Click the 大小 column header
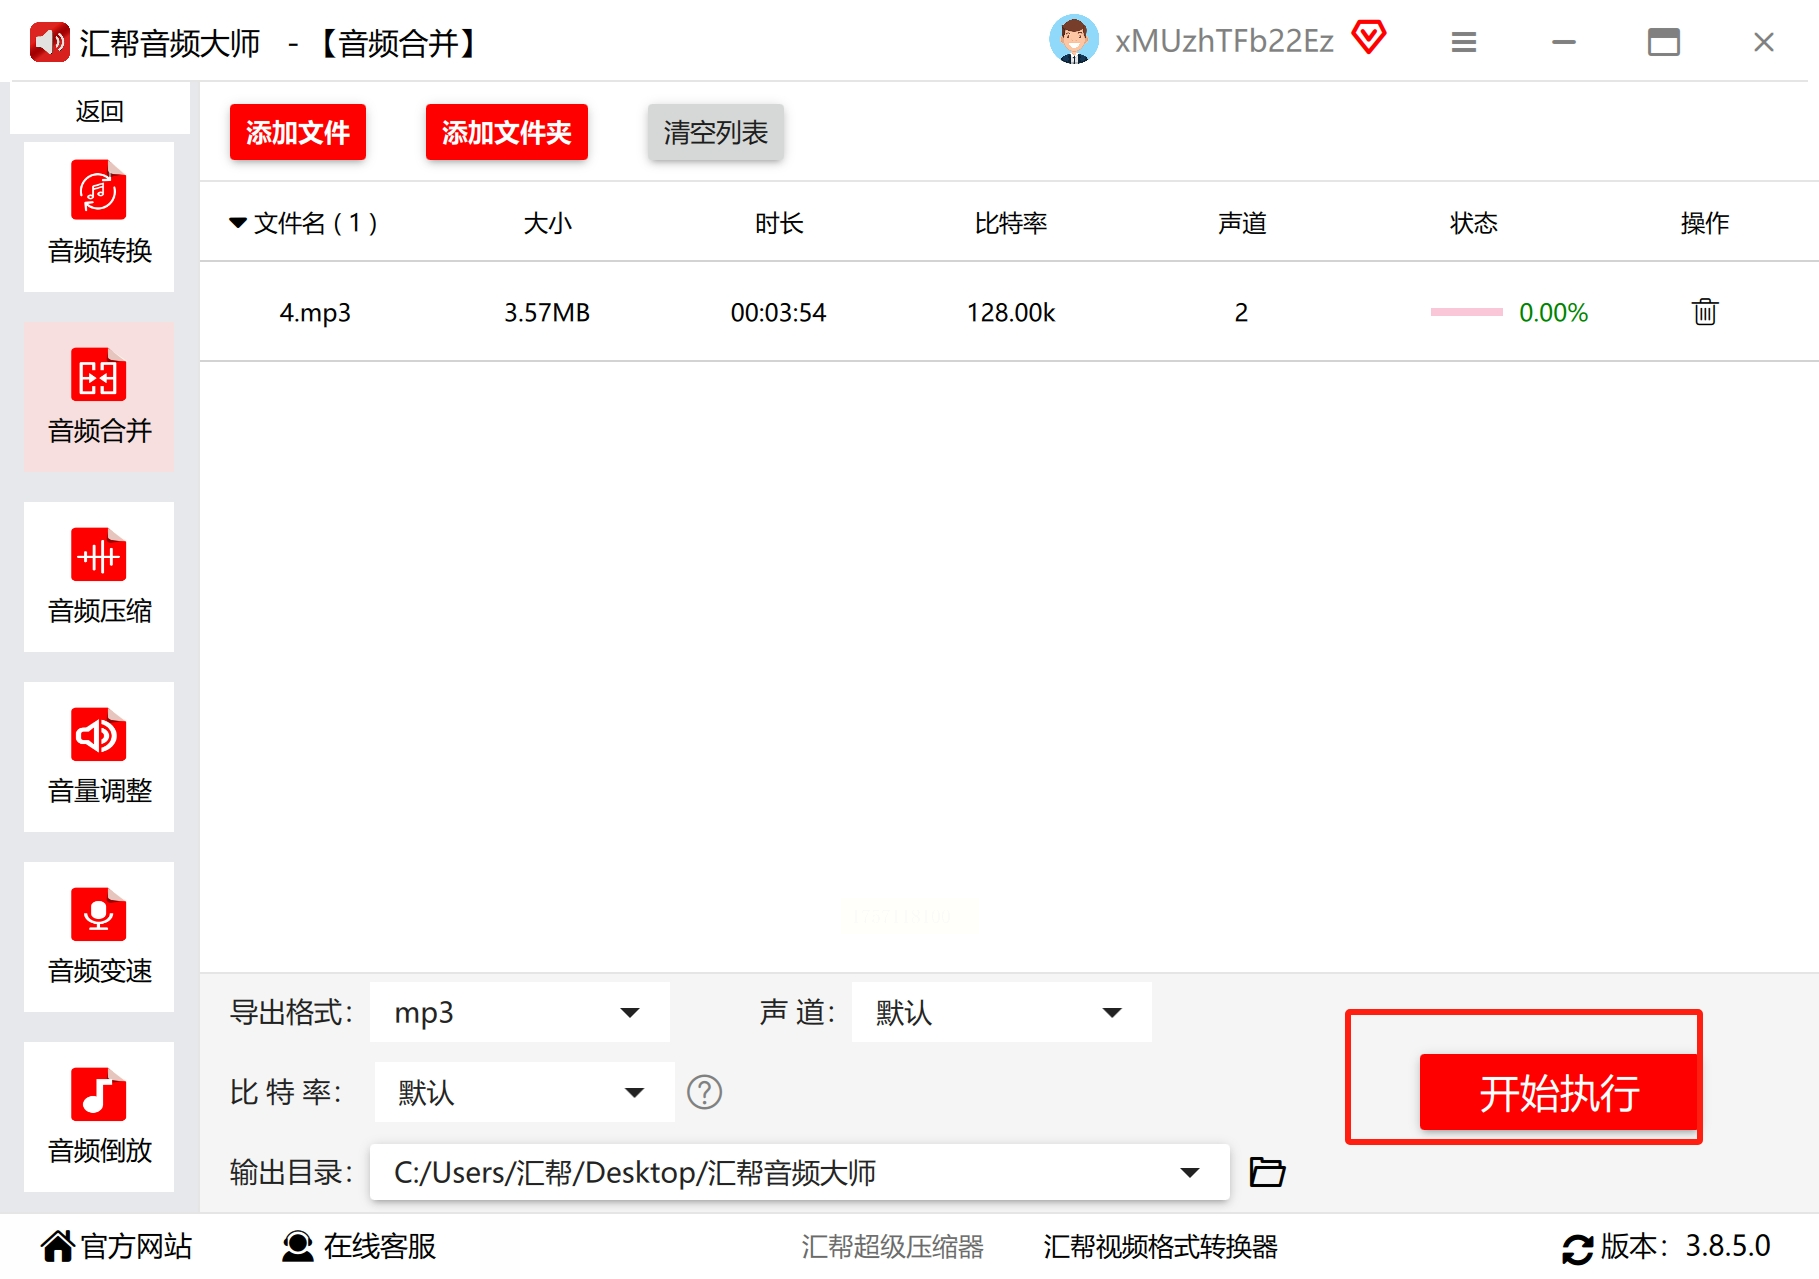Image resolution: width=1819 pixels, height=1279 pixels. coord(547,223)
